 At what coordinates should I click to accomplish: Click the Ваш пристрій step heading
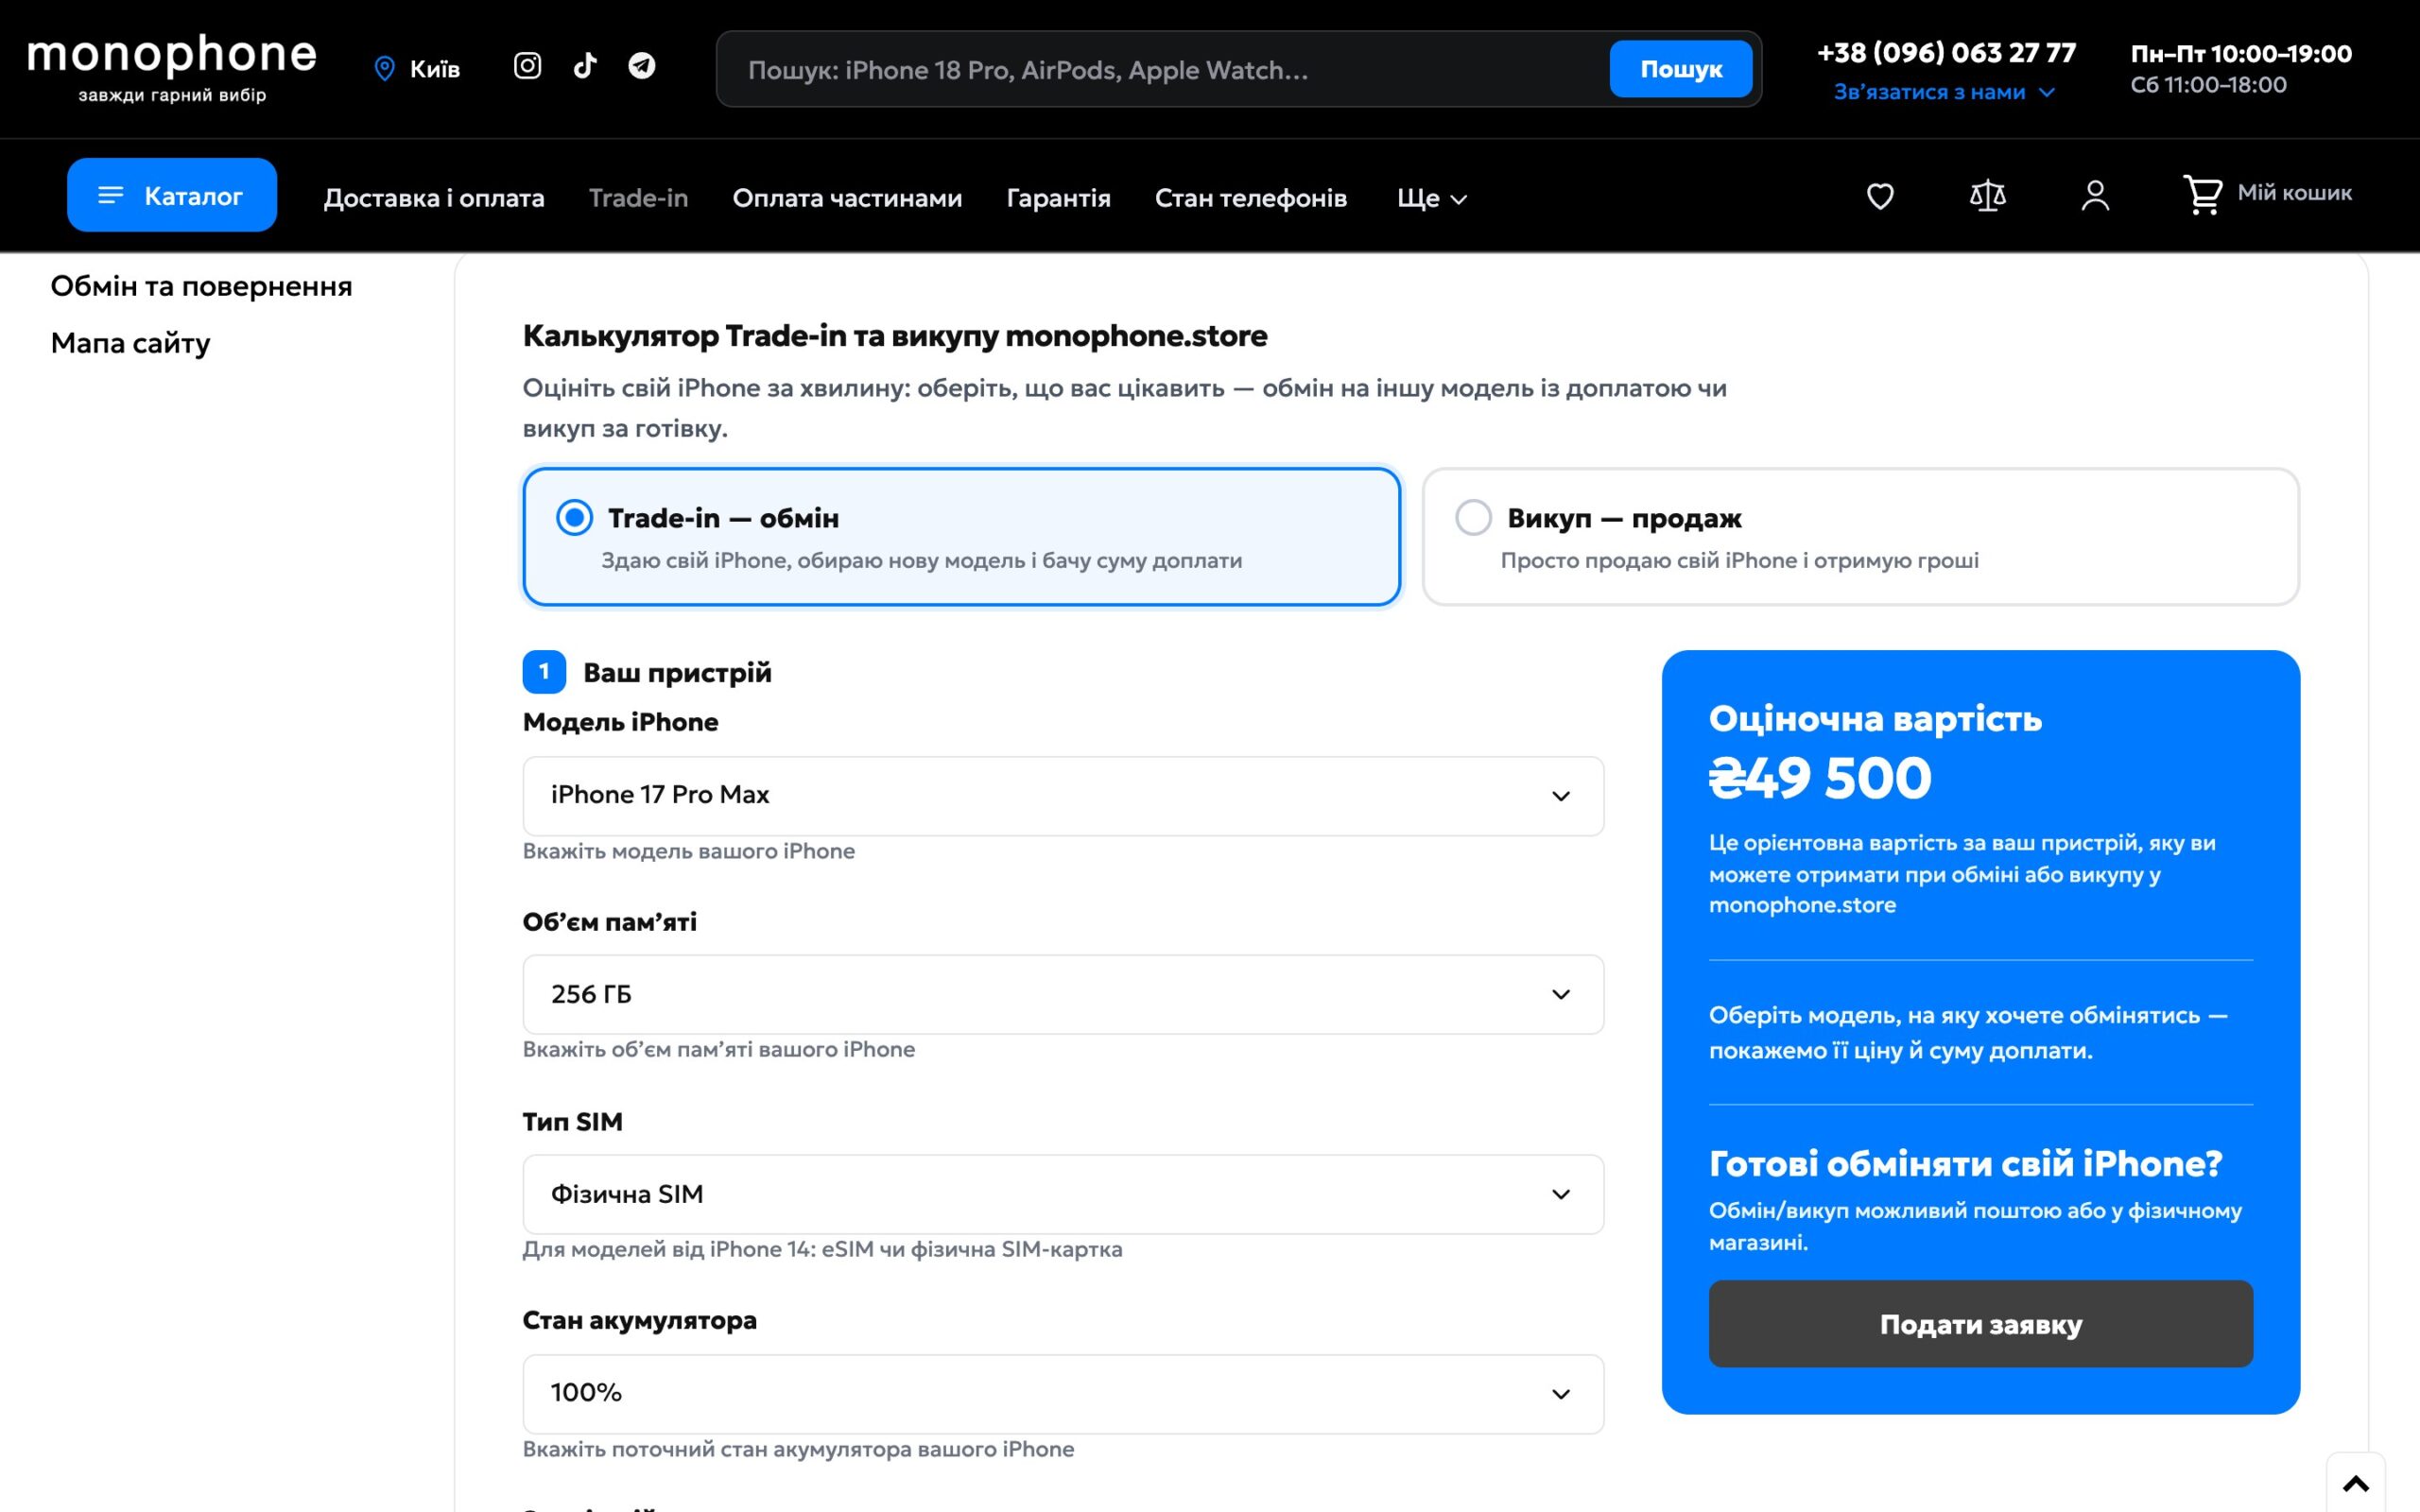click(677, 672)
